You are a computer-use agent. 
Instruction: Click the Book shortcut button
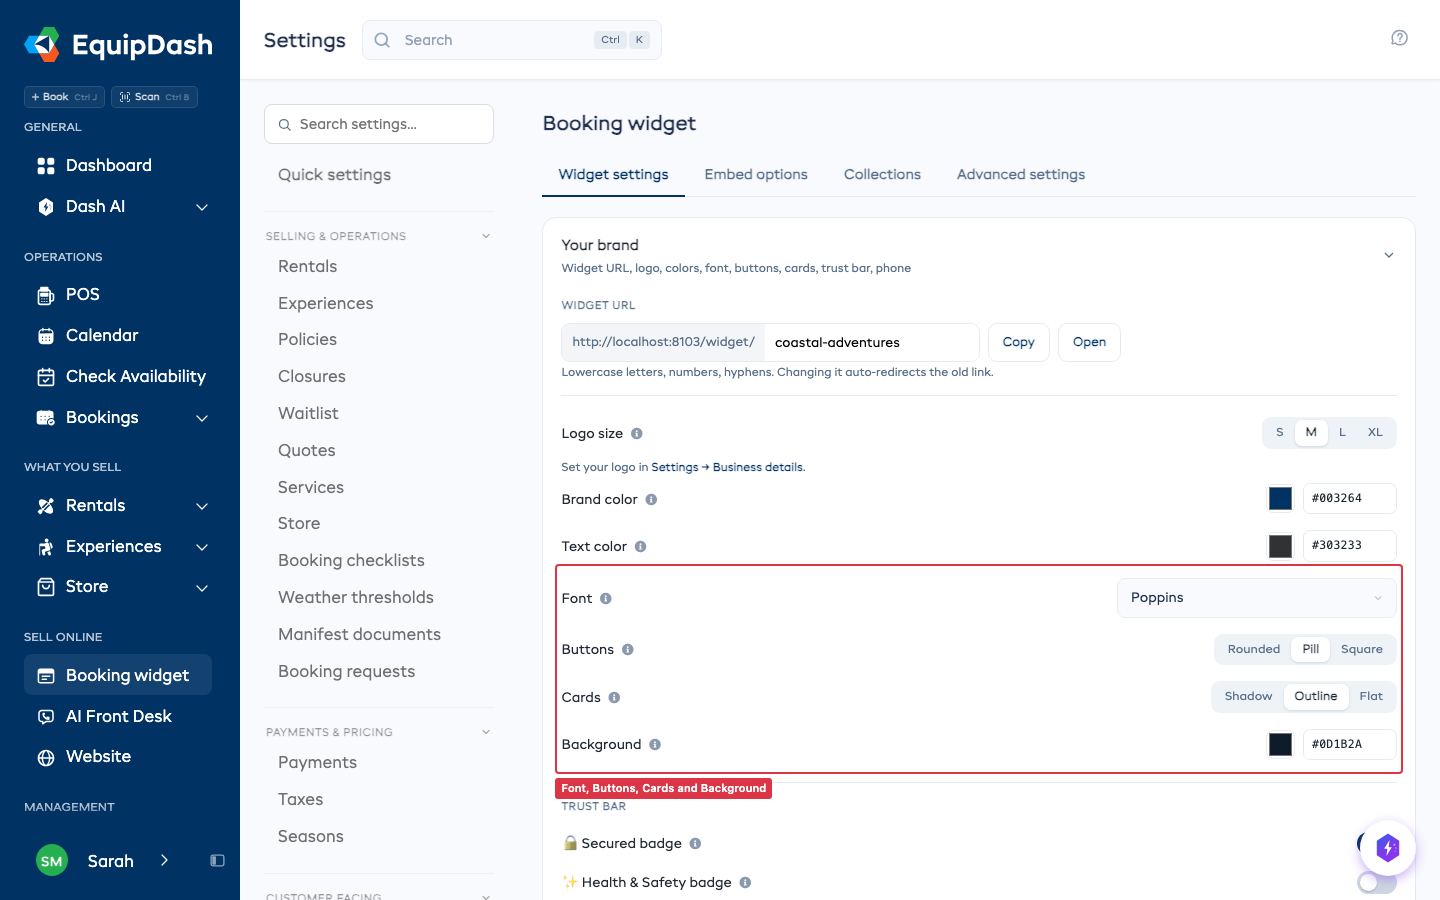[x=64, y=97]
